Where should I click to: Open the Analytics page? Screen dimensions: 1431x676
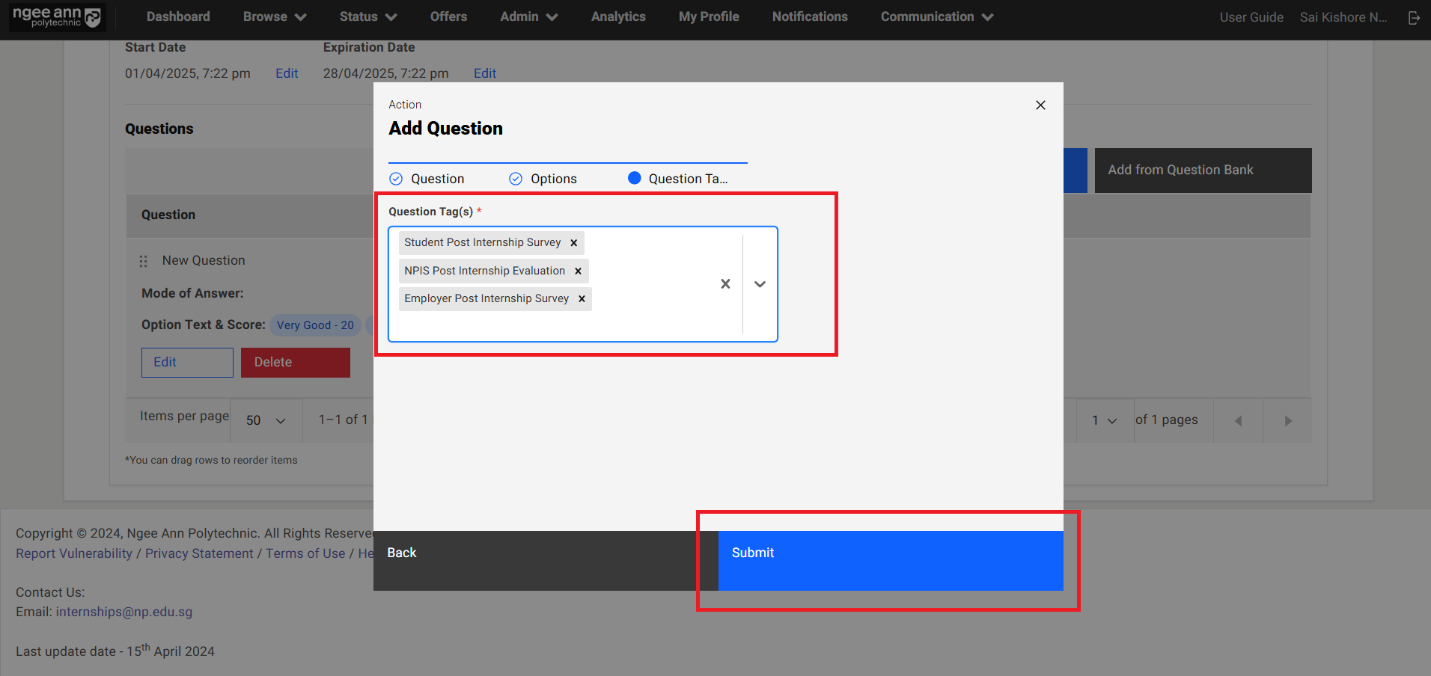click(618, 17)
